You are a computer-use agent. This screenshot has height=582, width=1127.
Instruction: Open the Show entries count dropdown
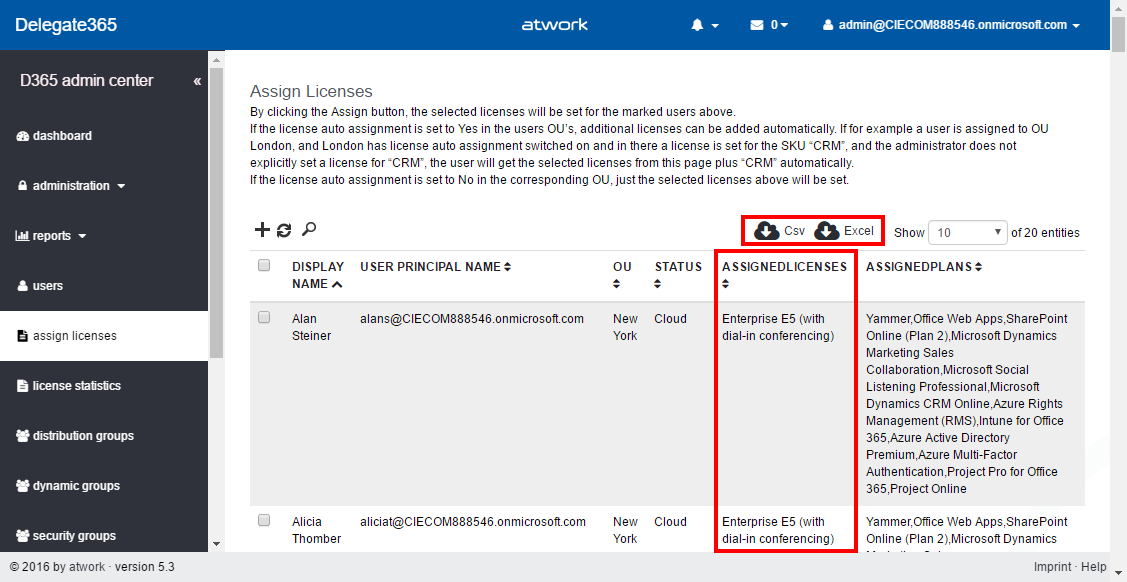967,233
